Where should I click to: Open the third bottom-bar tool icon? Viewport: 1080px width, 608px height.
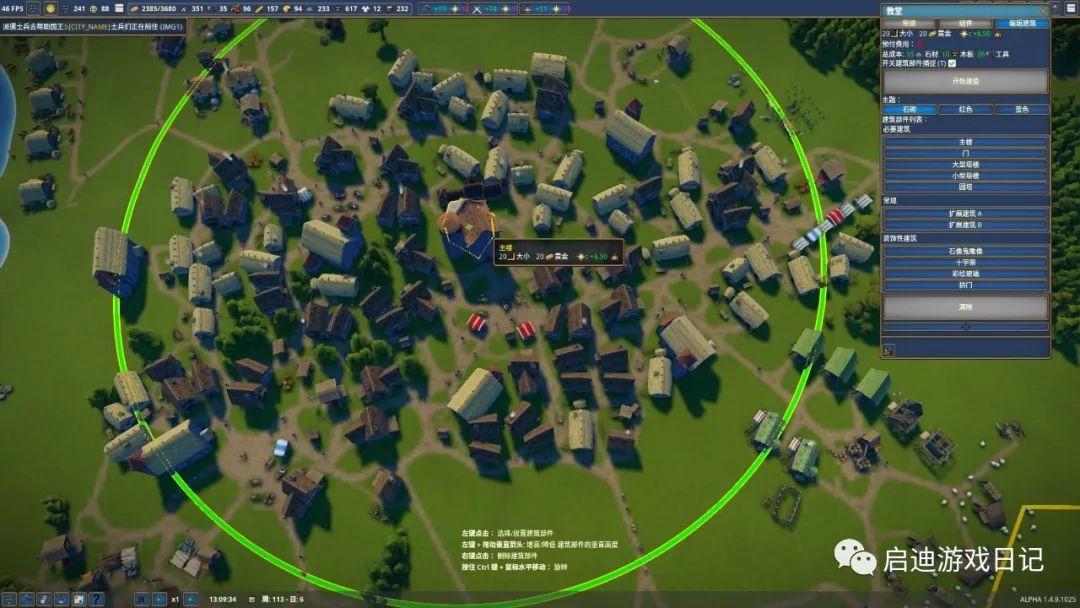click(x=43, y=599)
